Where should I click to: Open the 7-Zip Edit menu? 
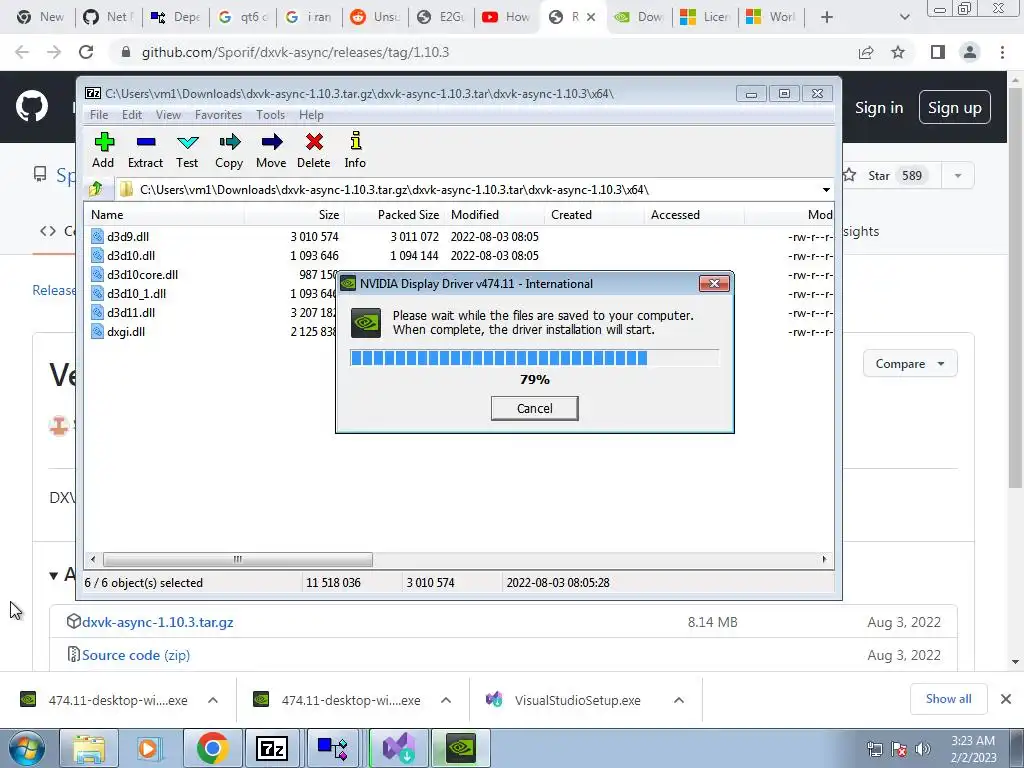(131, 115)
